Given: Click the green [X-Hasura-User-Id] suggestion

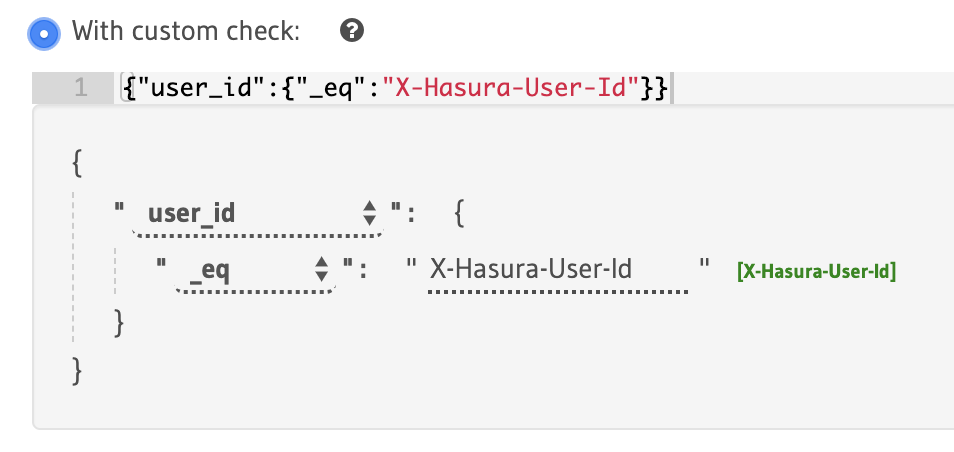Looking at the screenshot, I should click(x=816, y=271).
